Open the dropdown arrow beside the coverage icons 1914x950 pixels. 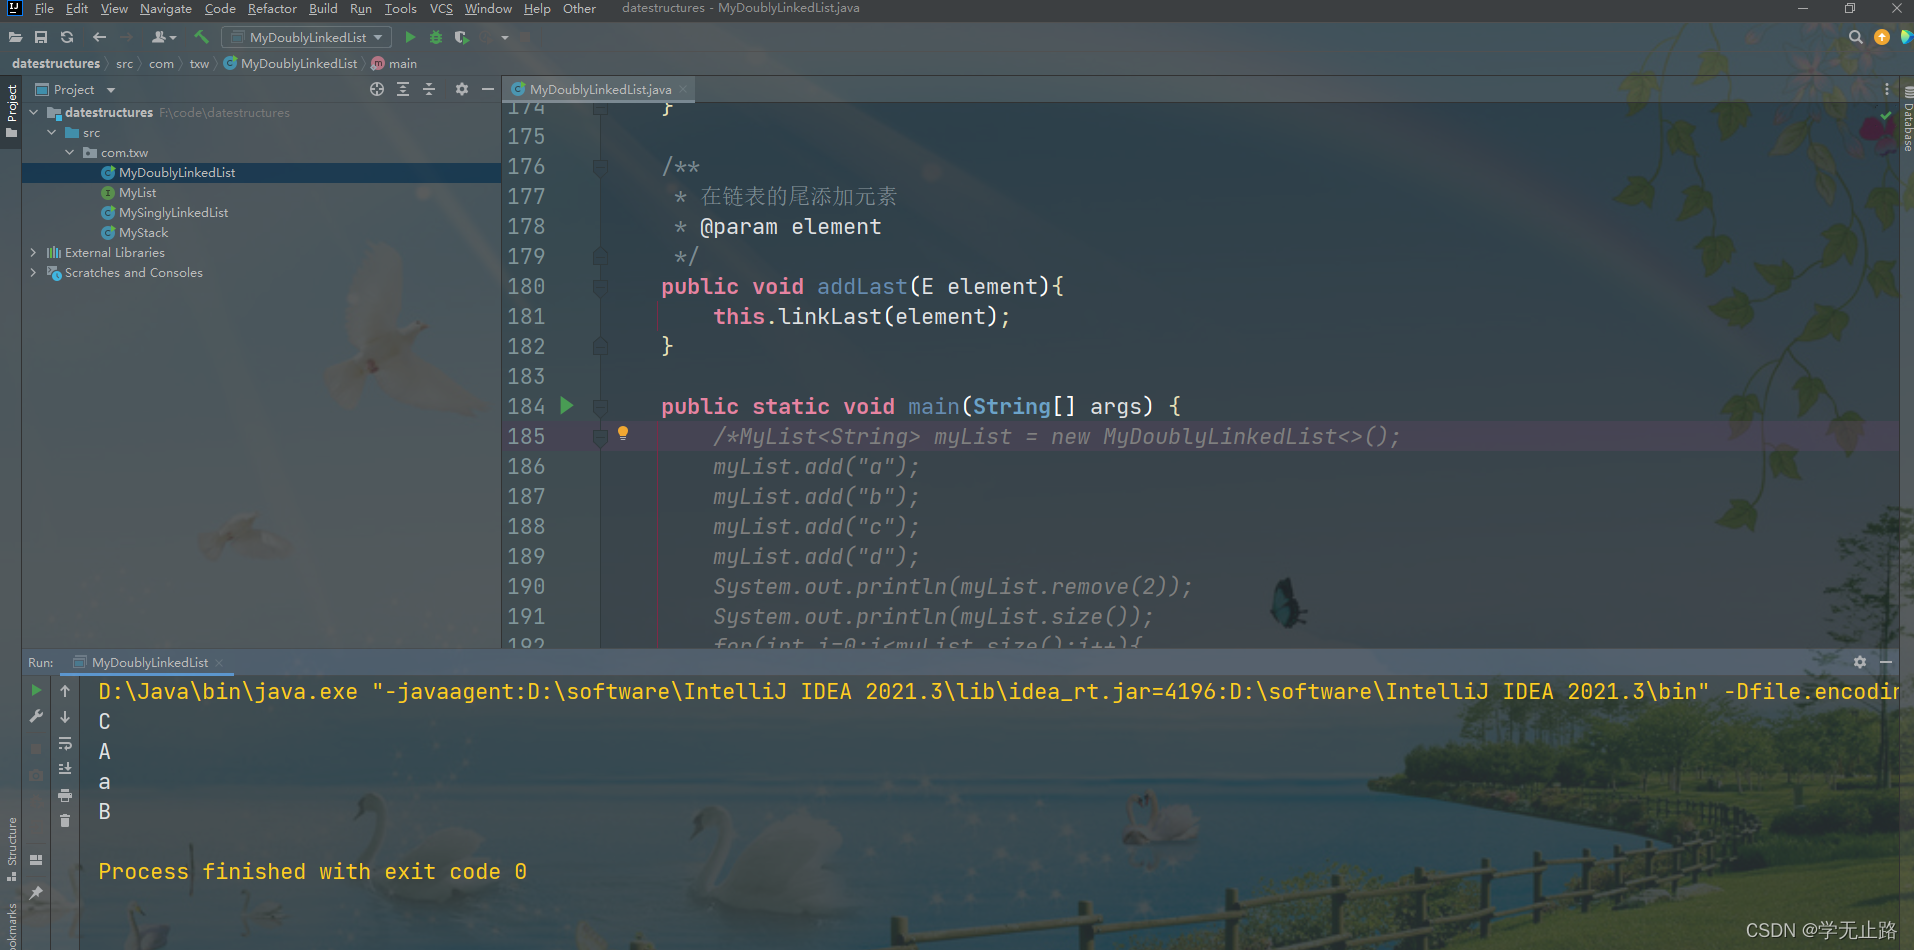[505, 37]
